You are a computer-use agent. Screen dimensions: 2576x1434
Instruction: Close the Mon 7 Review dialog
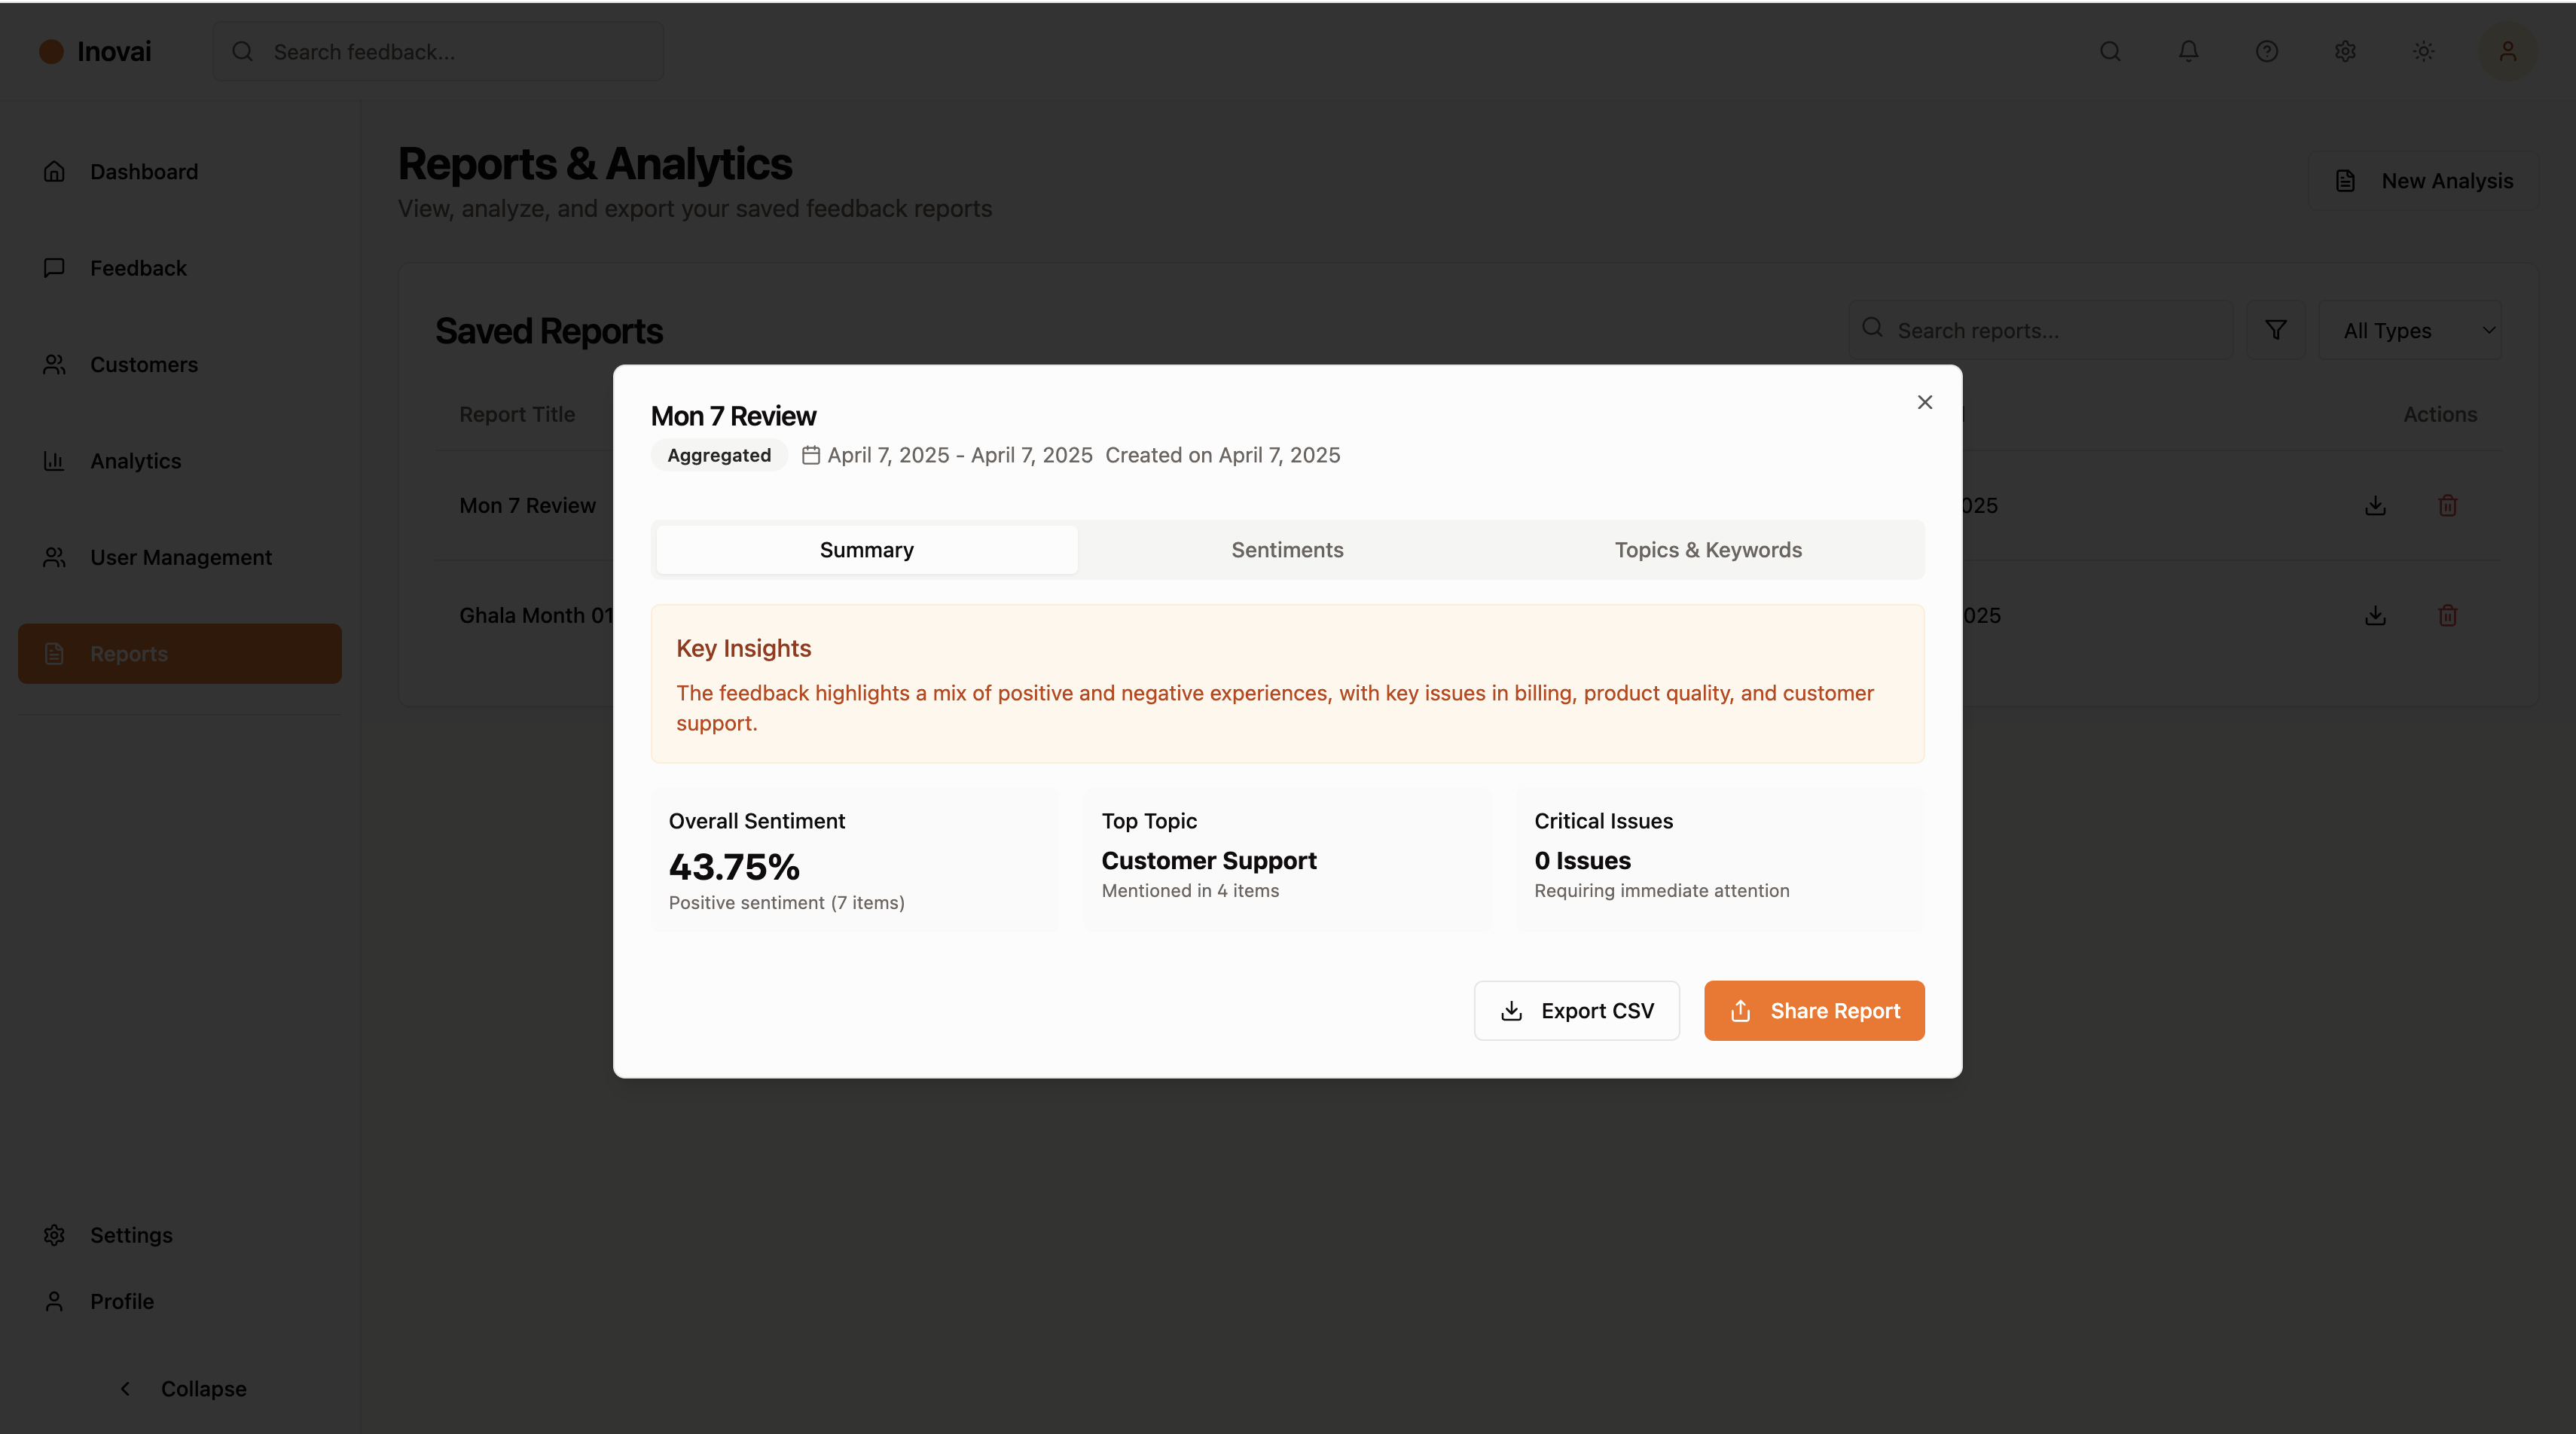point(1924,402)
